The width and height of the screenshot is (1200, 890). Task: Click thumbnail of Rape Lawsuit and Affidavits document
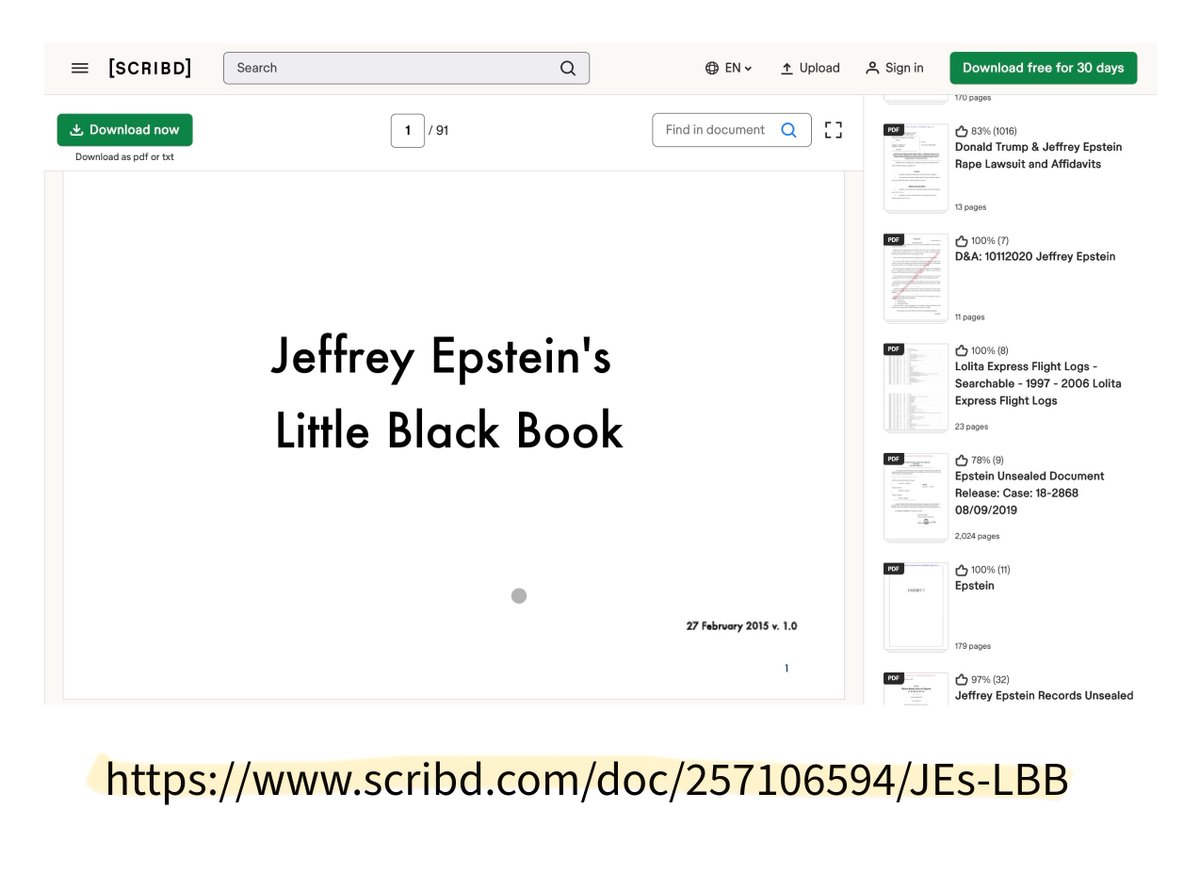pos(915,168)
